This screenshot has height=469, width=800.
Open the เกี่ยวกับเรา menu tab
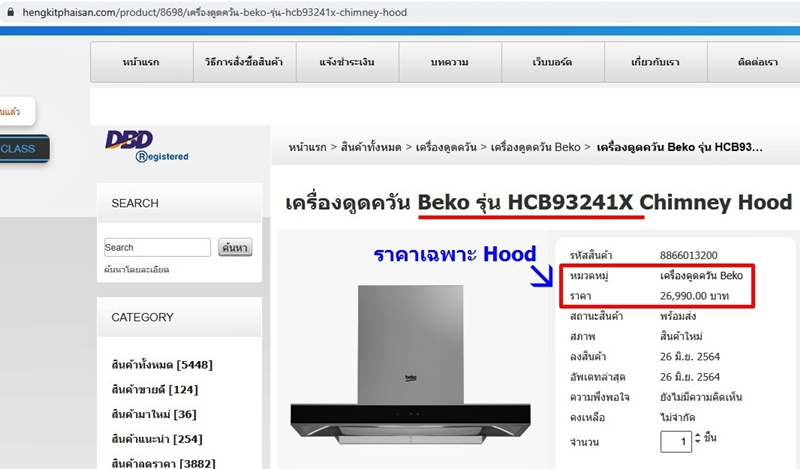pos(656,62)
